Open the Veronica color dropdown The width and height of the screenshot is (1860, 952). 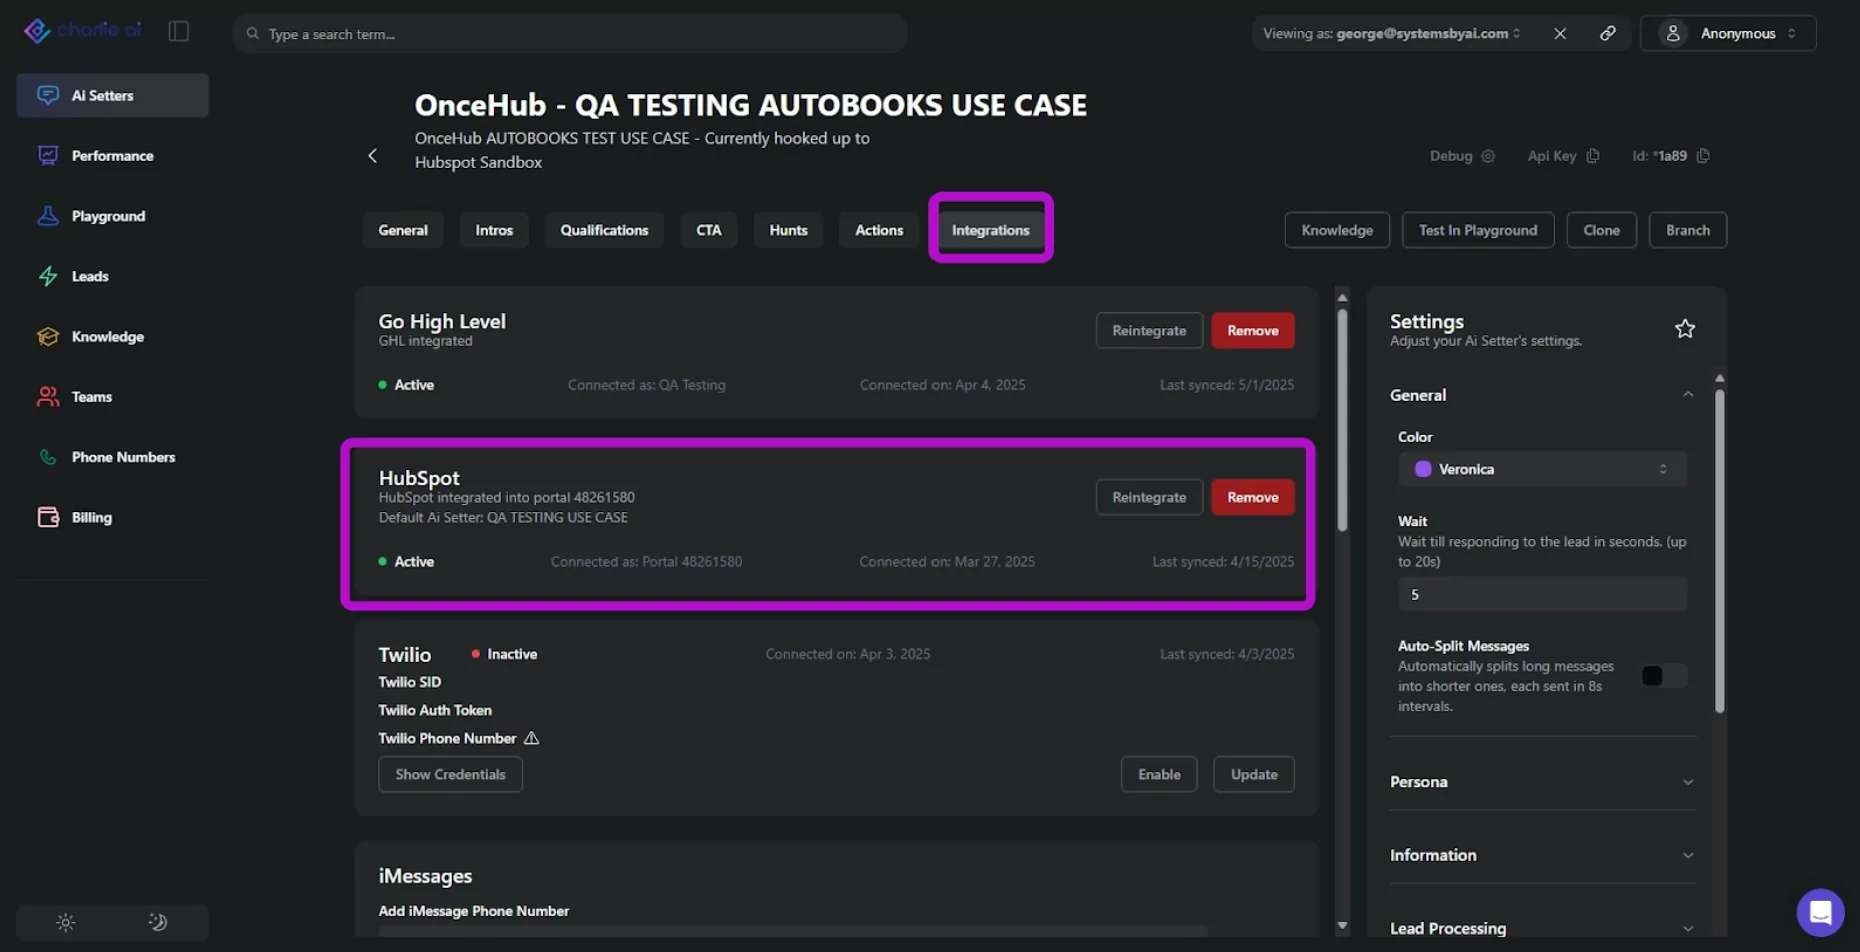(1542, 469)
